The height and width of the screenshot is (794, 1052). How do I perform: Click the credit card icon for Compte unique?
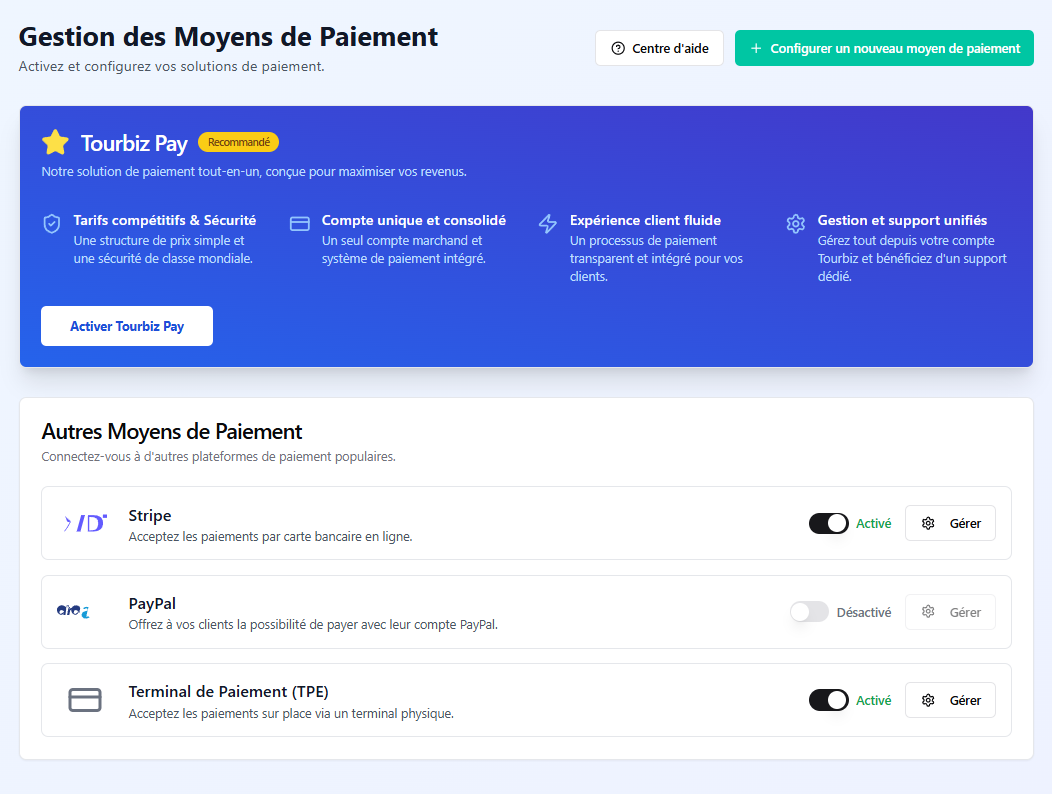click(300, 223)
